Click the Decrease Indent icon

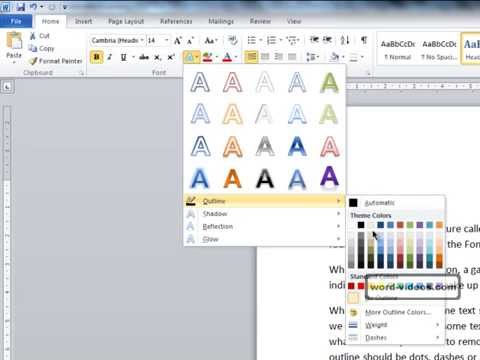click(x=314, y=40)
